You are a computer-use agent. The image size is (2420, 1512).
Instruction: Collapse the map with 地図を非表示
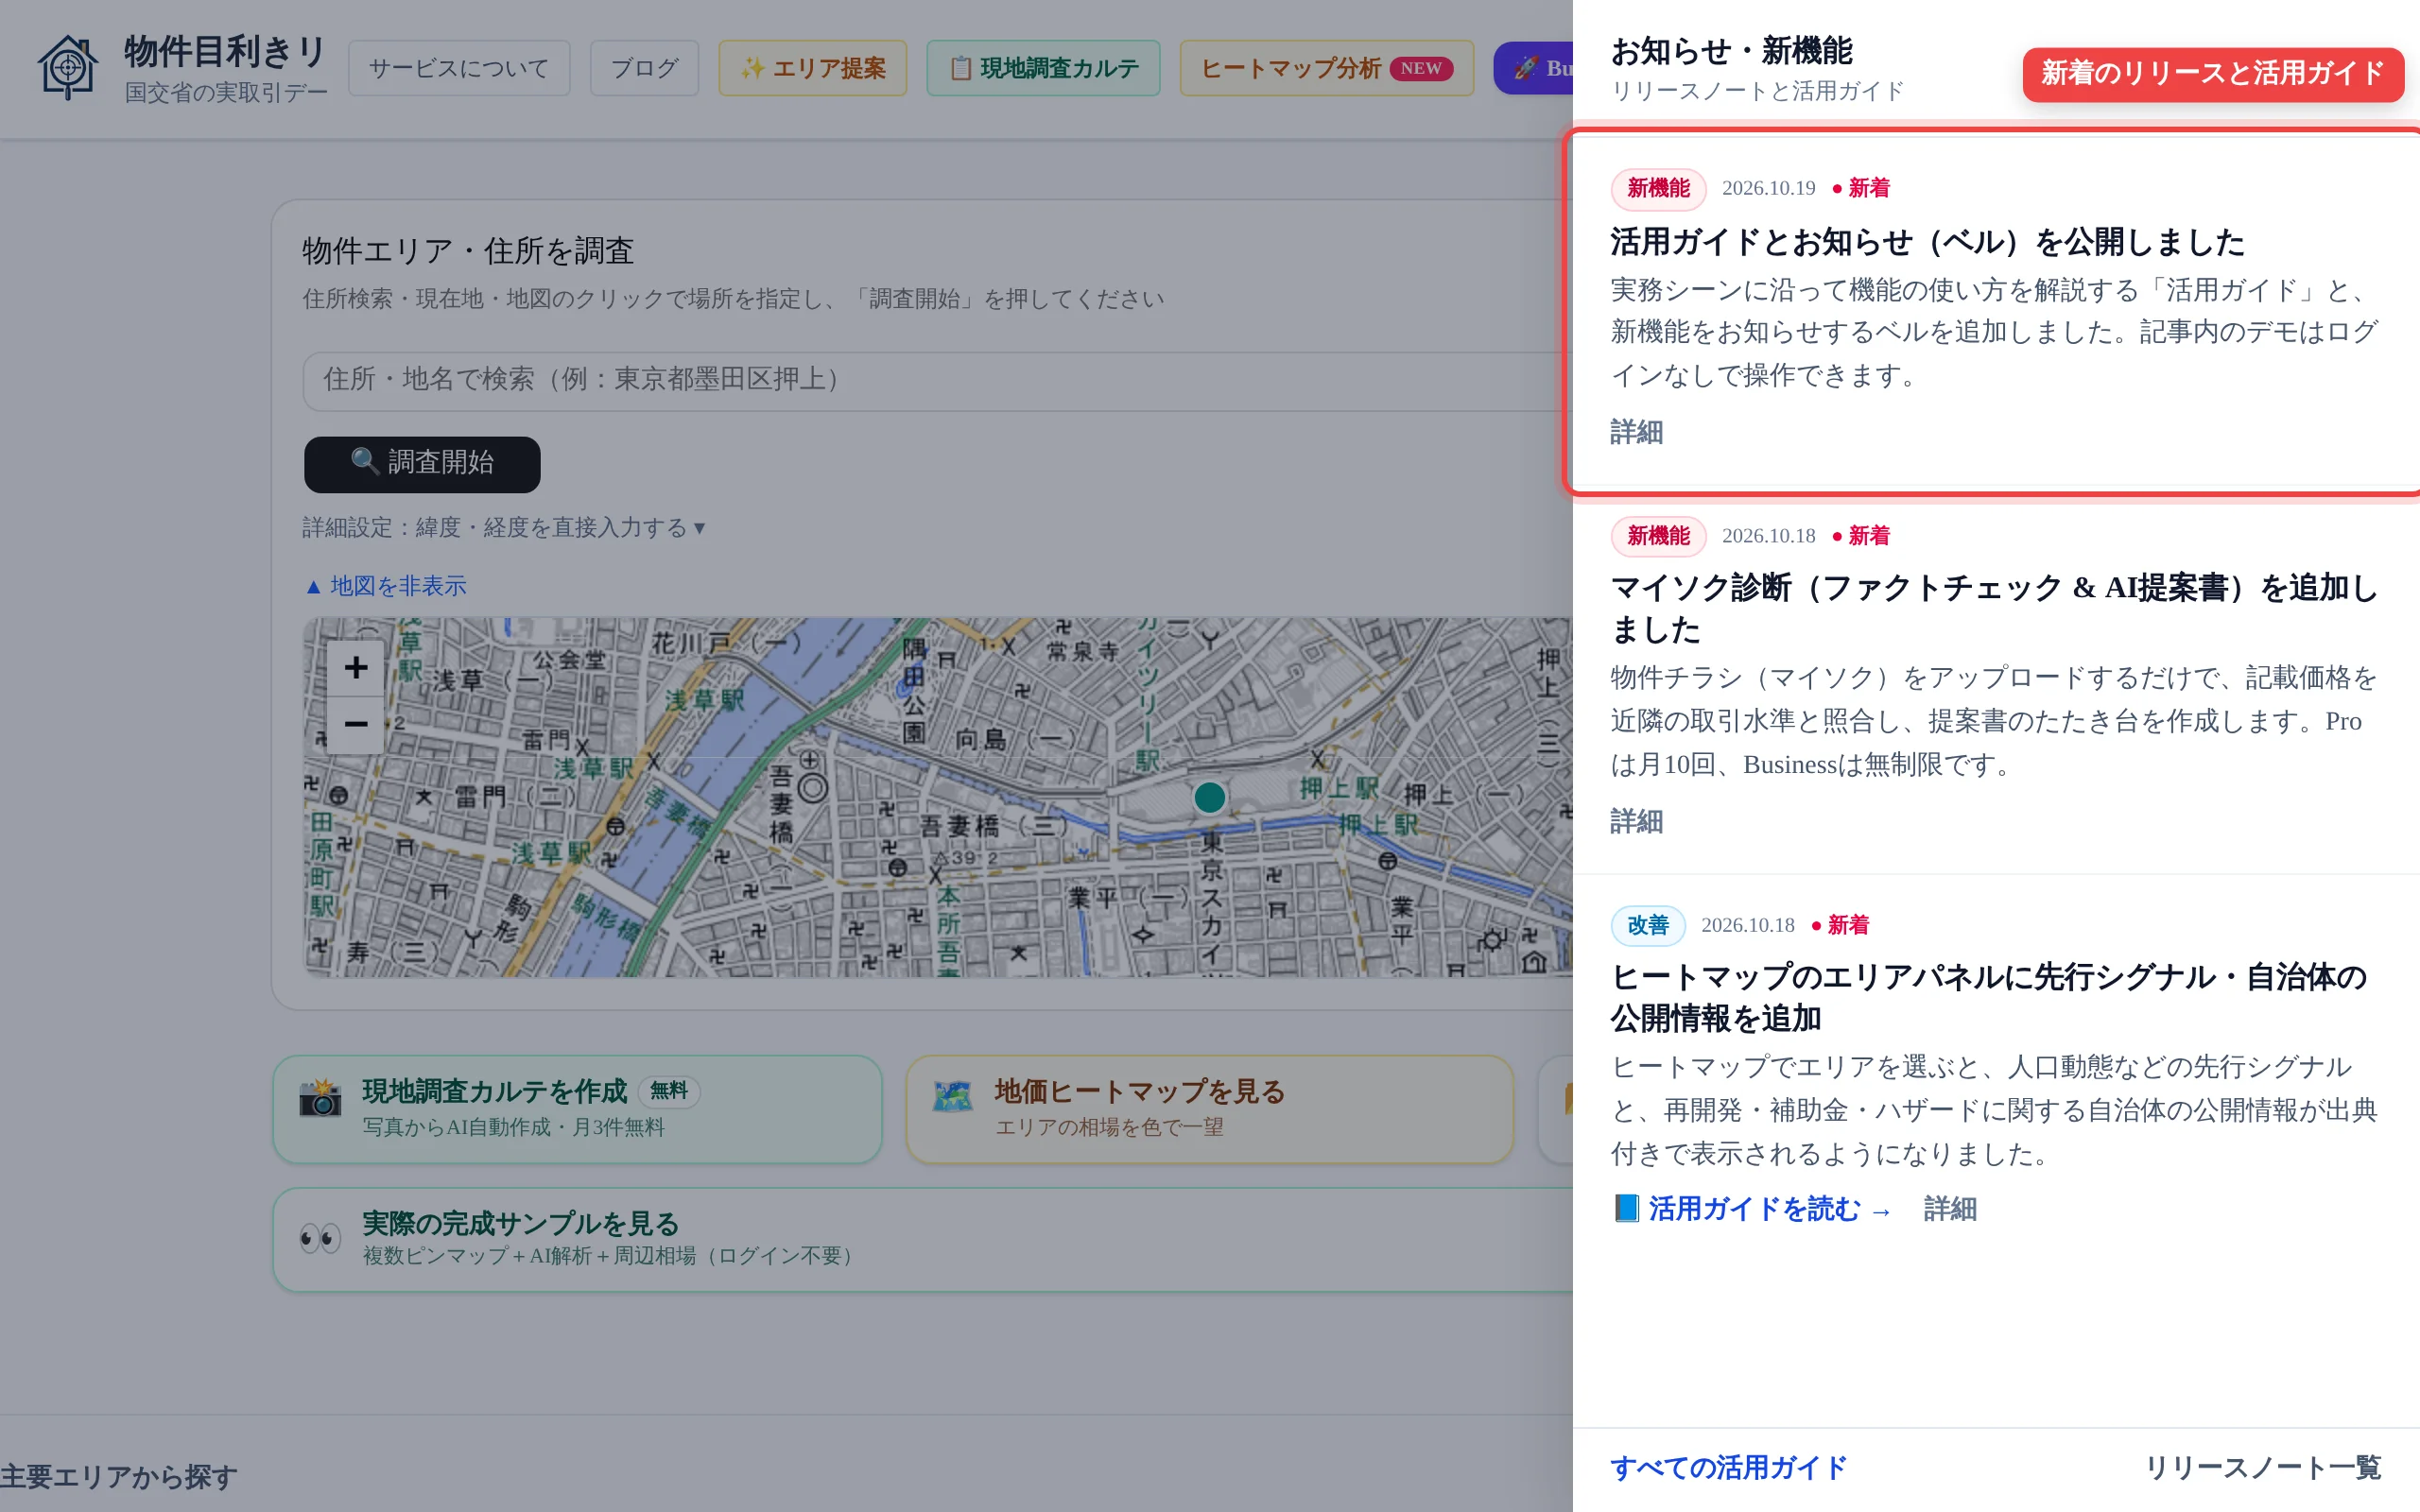(386, 586)
